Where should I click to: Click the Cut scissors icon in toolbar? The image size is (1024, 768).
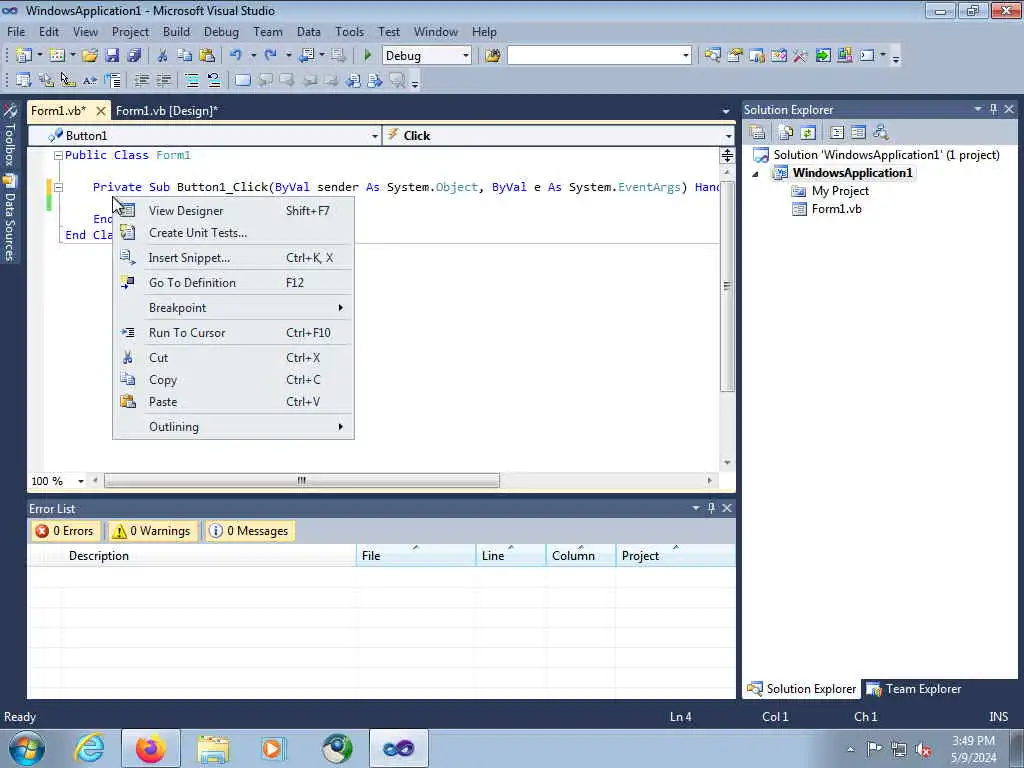162,56
